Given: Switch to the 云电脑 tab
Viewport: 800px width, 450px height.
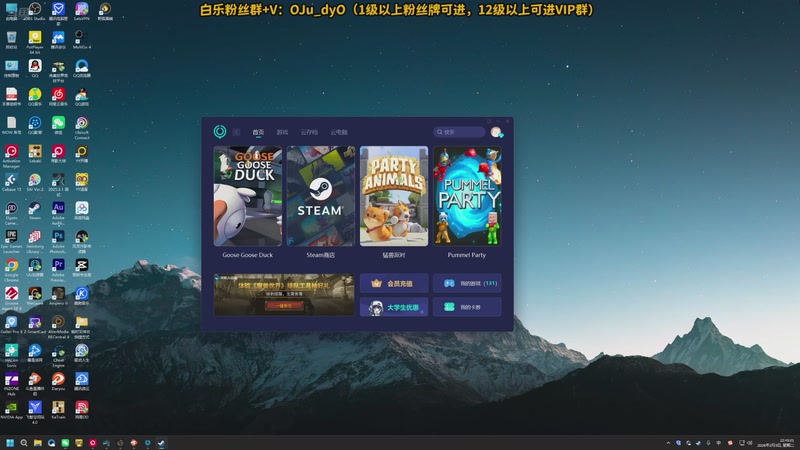Looking at the screenshot, I should pos(339,132).
